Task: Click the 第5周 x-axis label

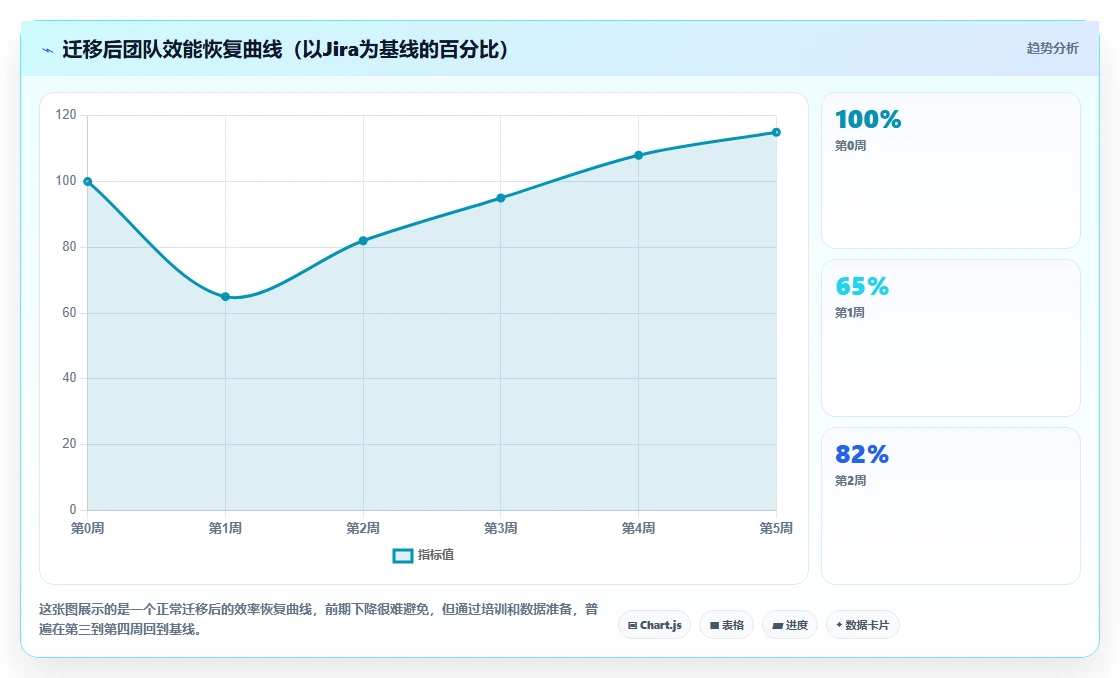Action: coord(776,528)
